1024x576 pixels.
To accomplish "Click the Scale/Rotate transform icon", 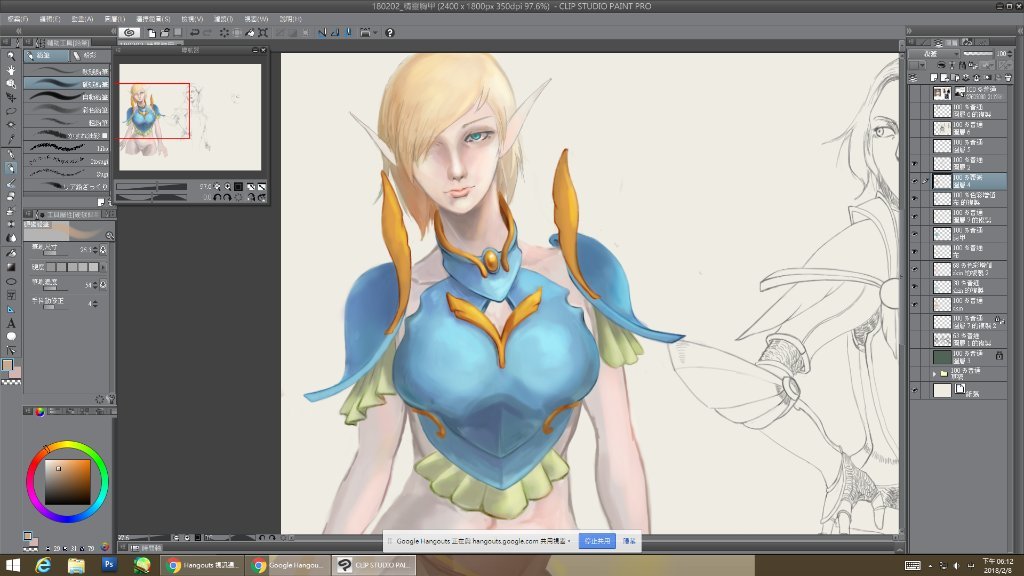I will click(263, 33).
